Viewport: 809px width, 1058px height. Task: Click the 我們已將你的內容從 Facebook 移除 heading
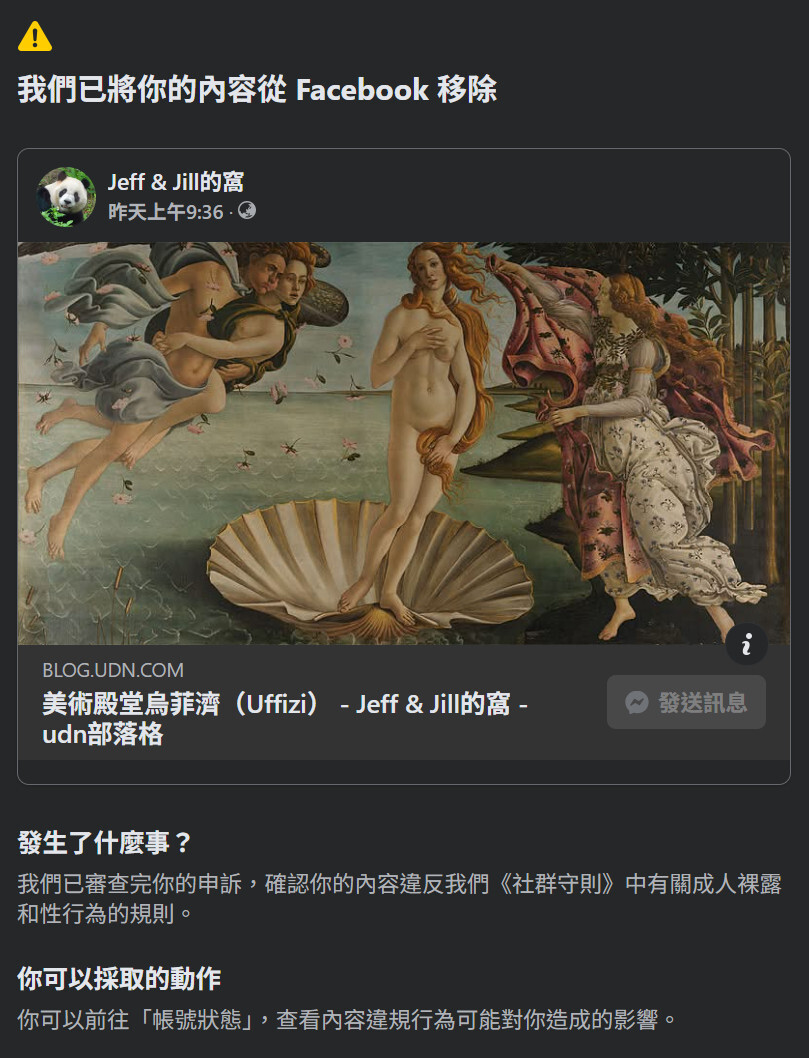click(257, 90)
